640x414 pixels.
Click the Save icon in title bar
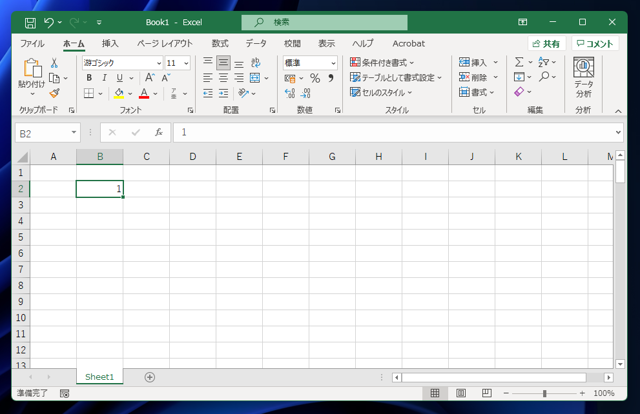point(30,22)
